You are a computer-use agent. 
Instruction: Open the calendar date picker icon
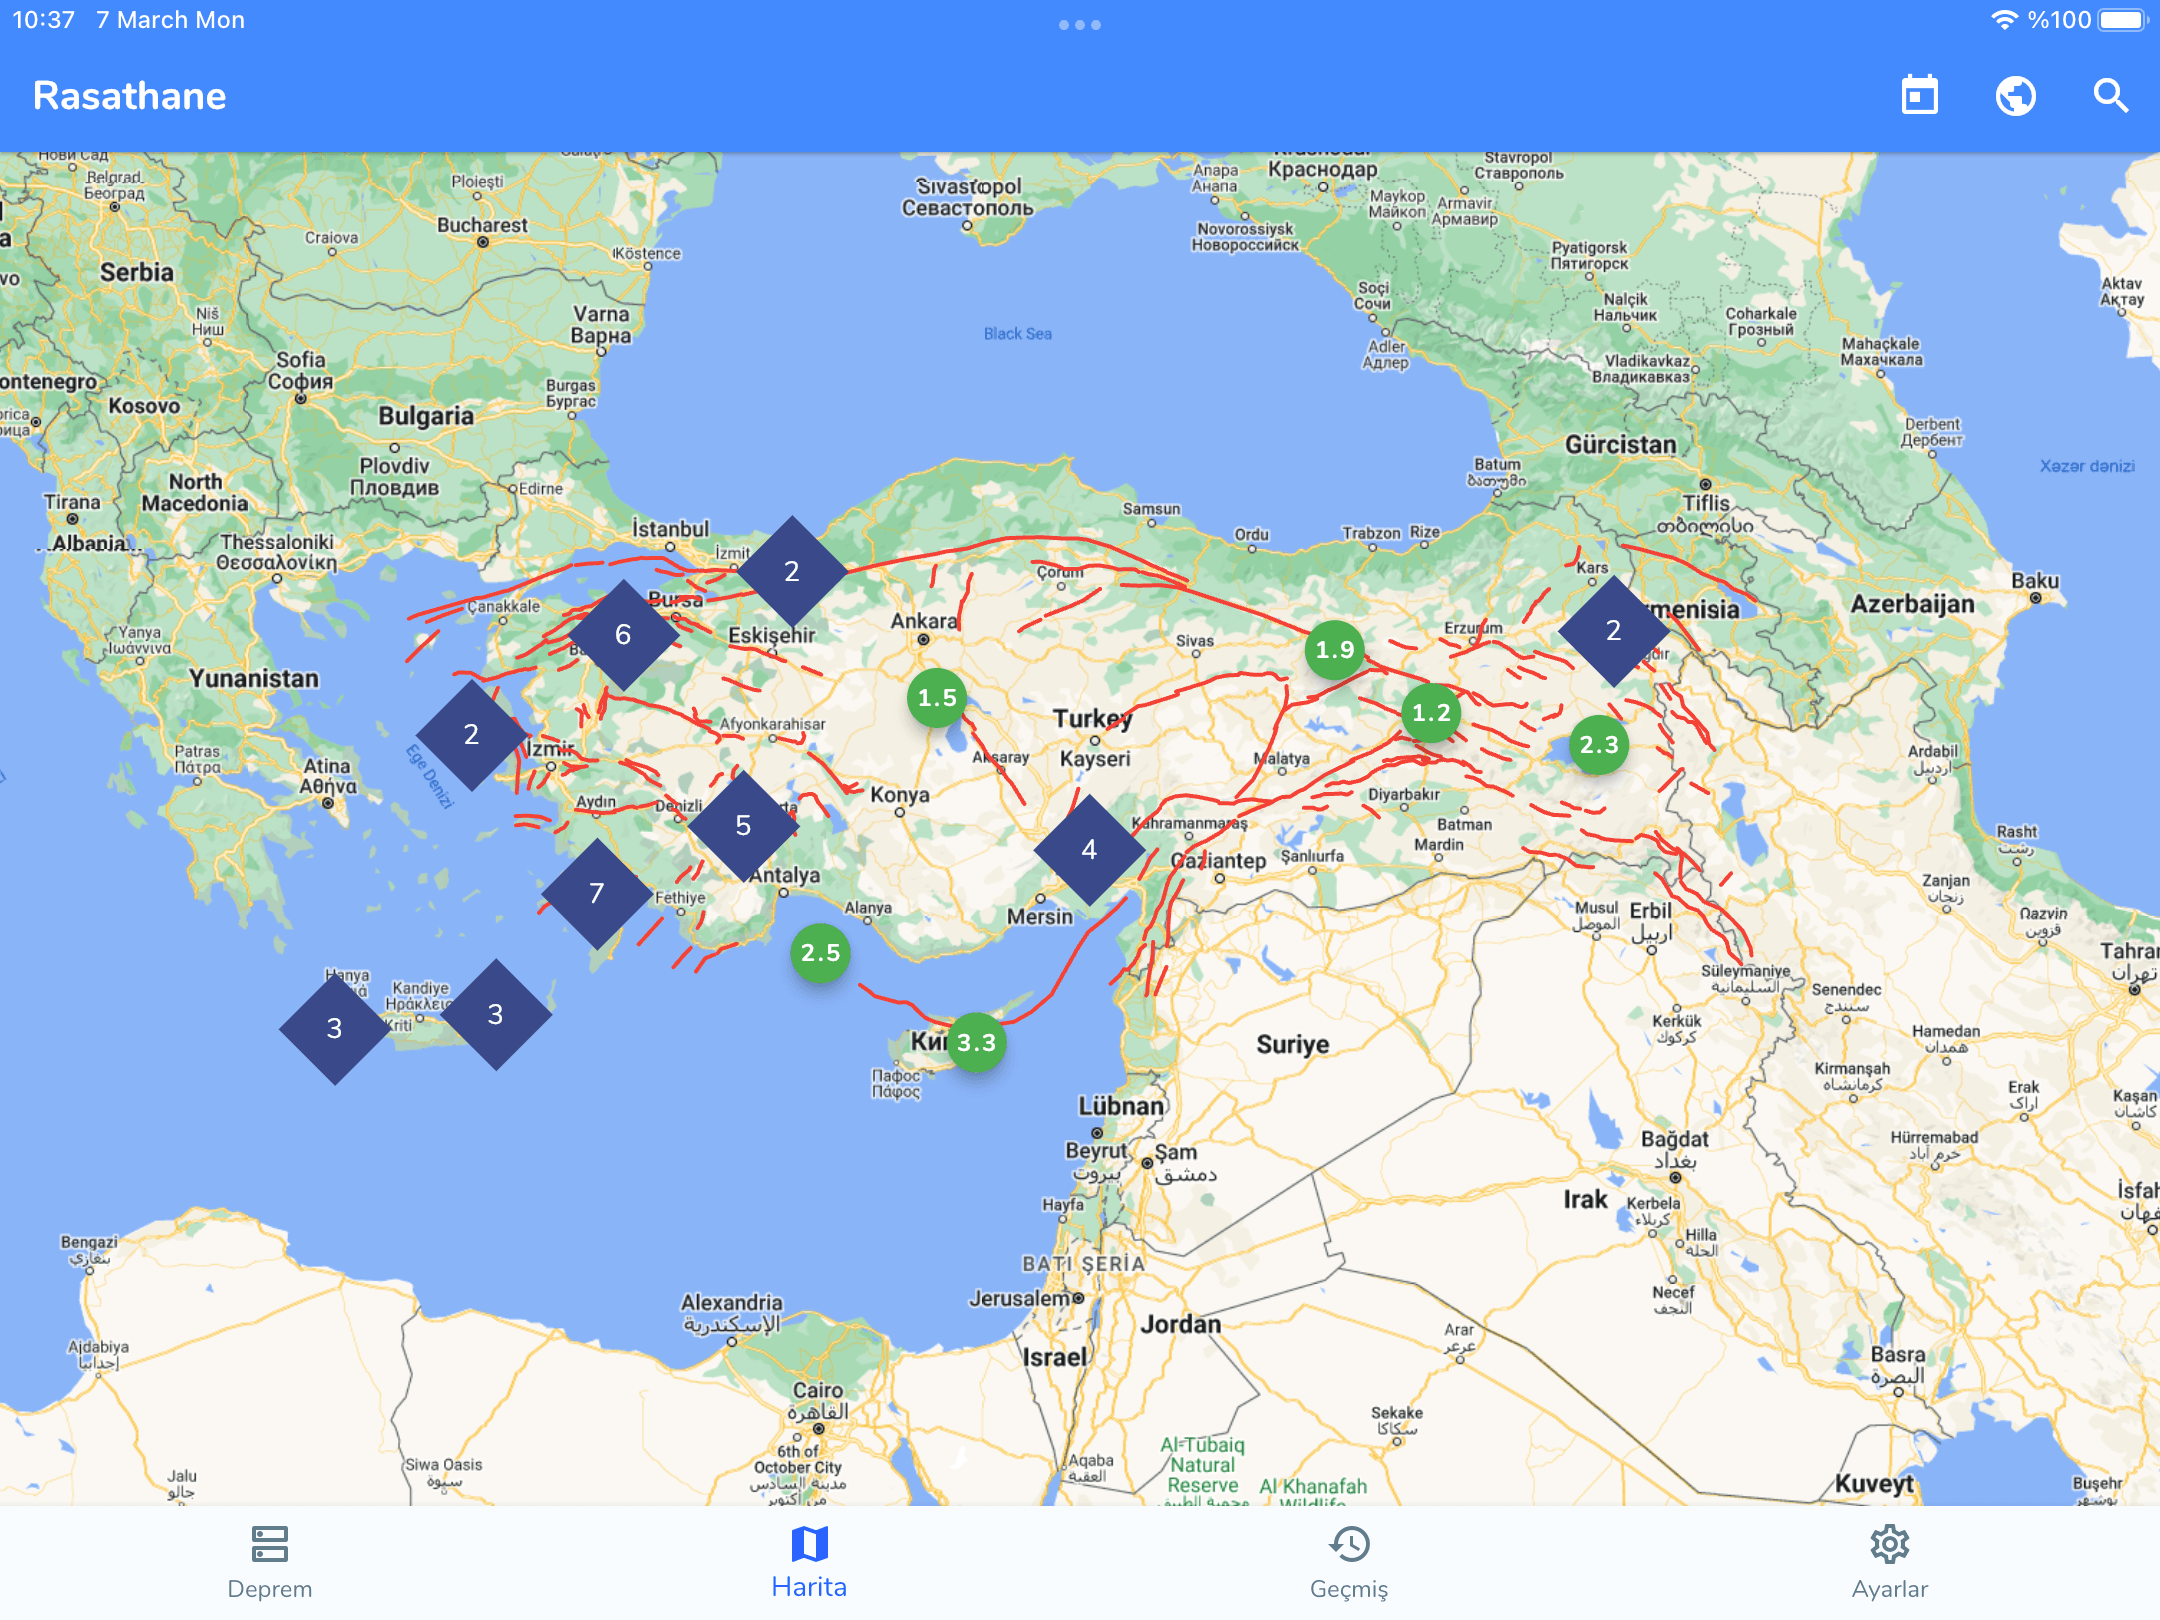1919,96
